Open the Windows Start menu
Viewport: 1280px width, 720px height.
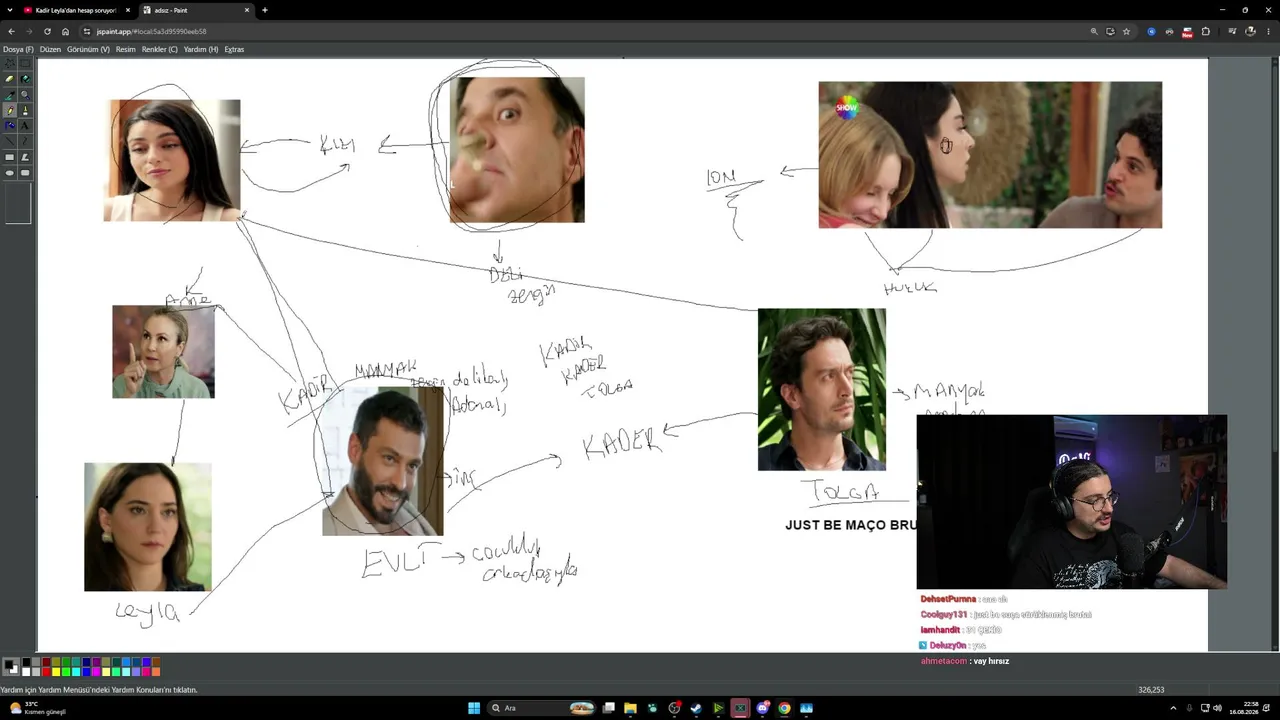474,708
